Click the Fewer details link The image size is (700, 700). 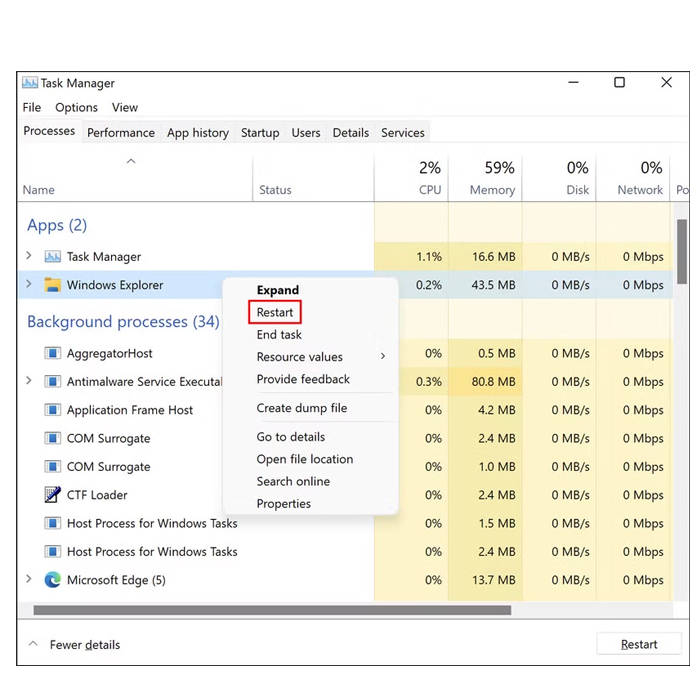coord(85,645)
